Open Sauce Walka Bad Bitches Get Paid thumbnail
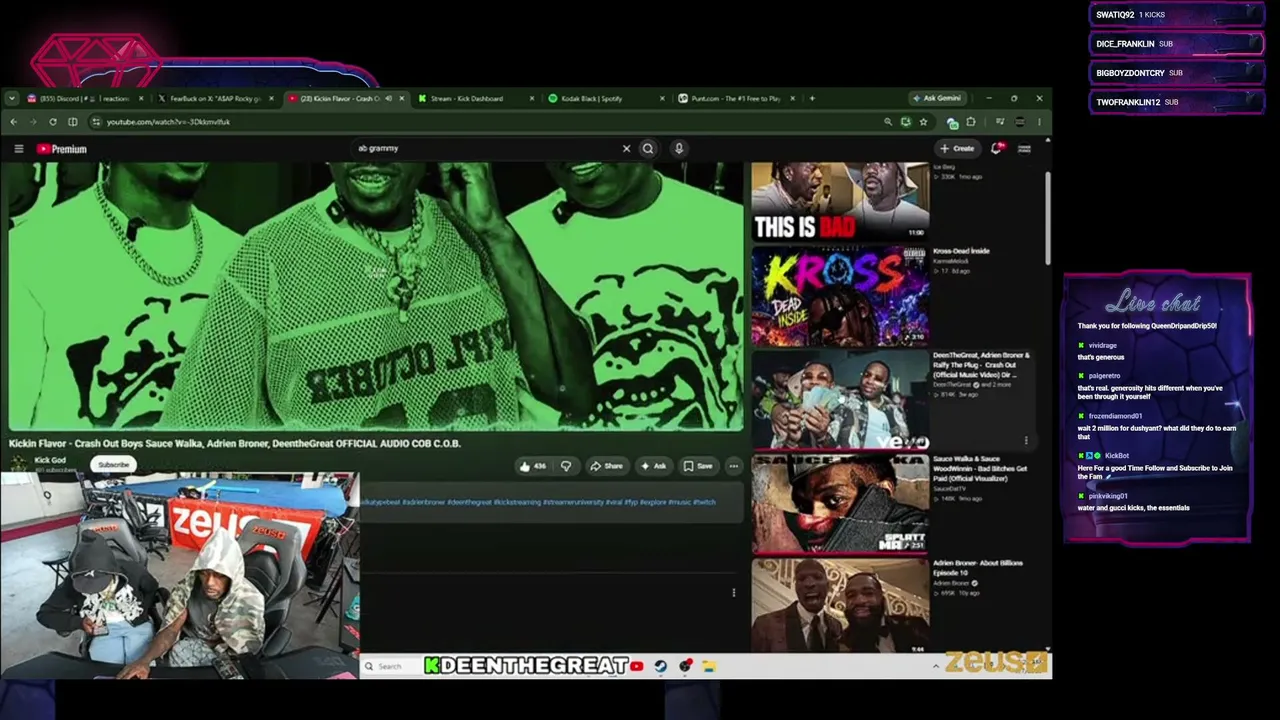 point(840,505)
